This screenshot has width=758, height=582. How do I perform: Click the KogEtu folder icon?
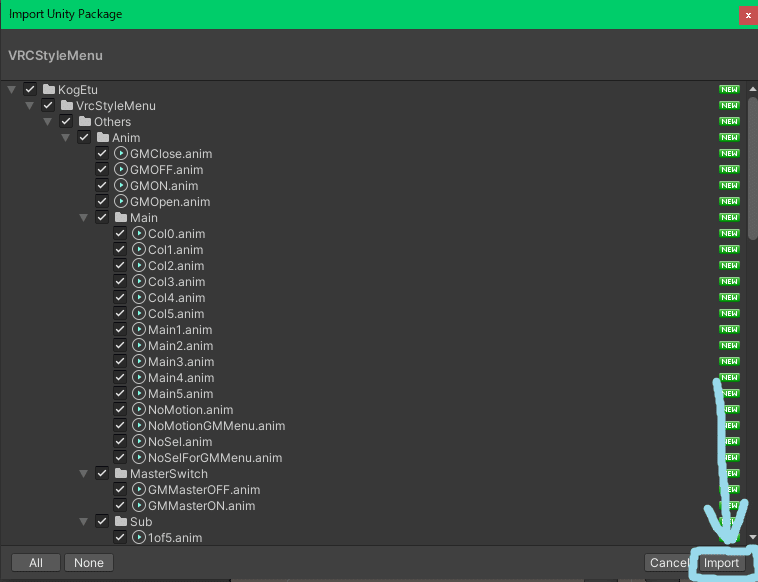pos(48,89)
